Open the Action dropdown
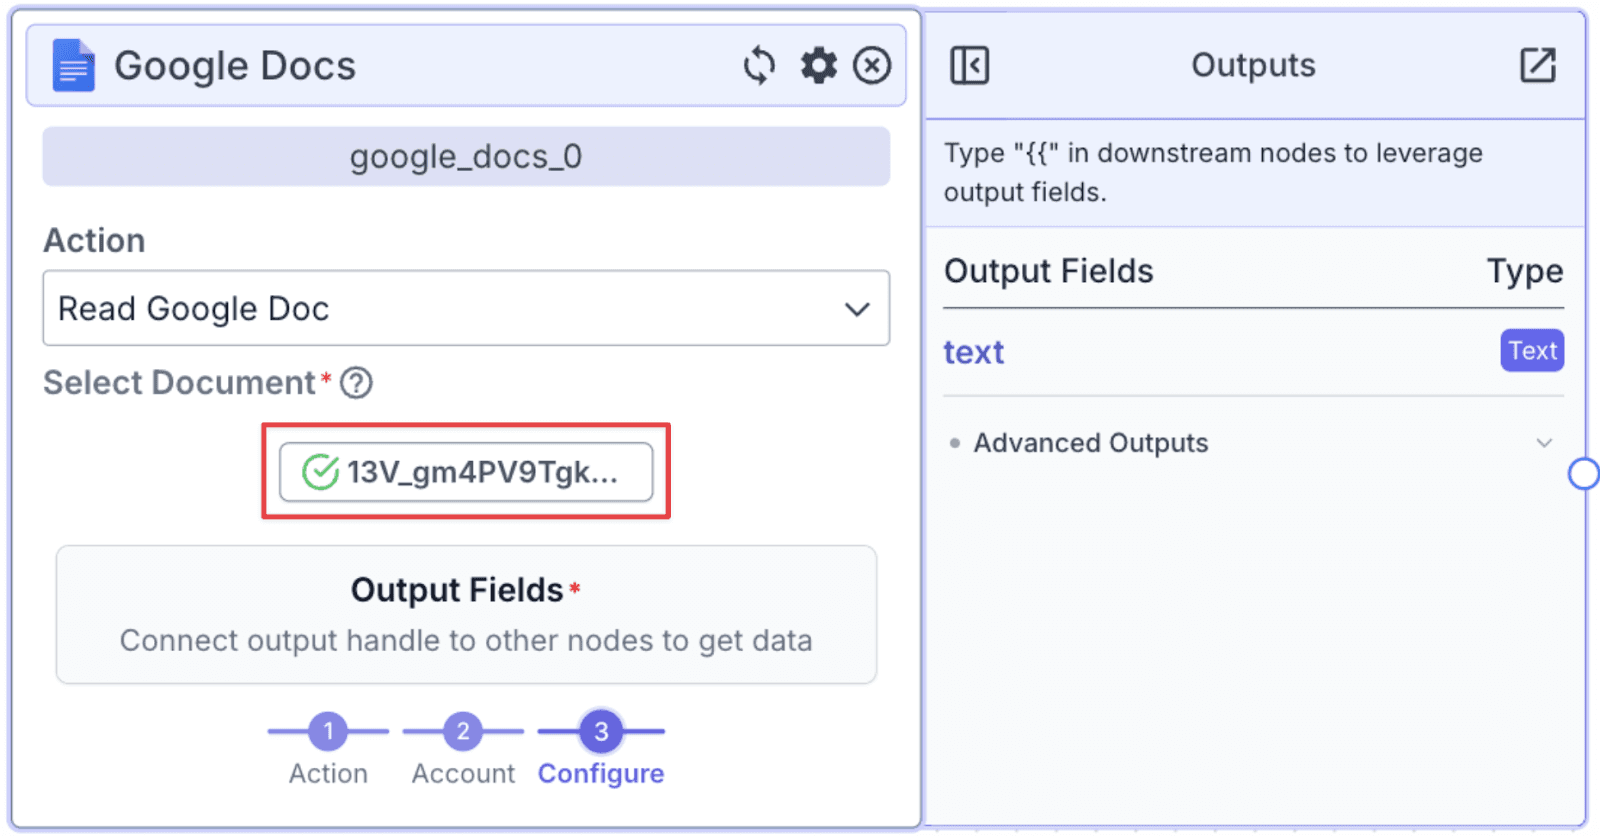1600x836 pixels. click(x=466, y=308)
